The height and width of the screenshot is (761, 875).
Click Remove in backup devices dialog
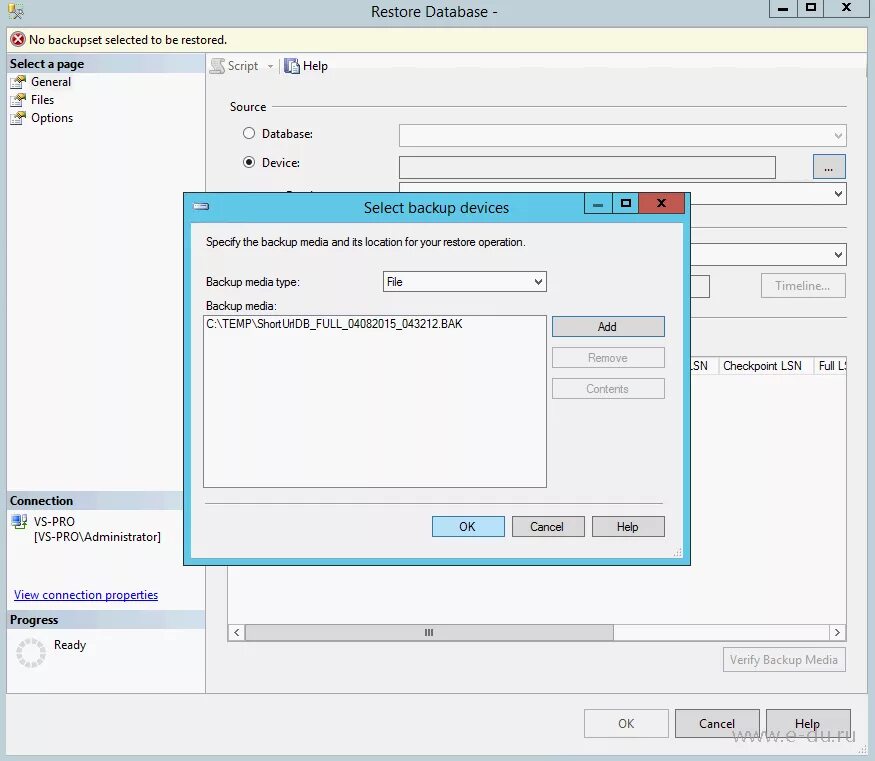(608, 358)
